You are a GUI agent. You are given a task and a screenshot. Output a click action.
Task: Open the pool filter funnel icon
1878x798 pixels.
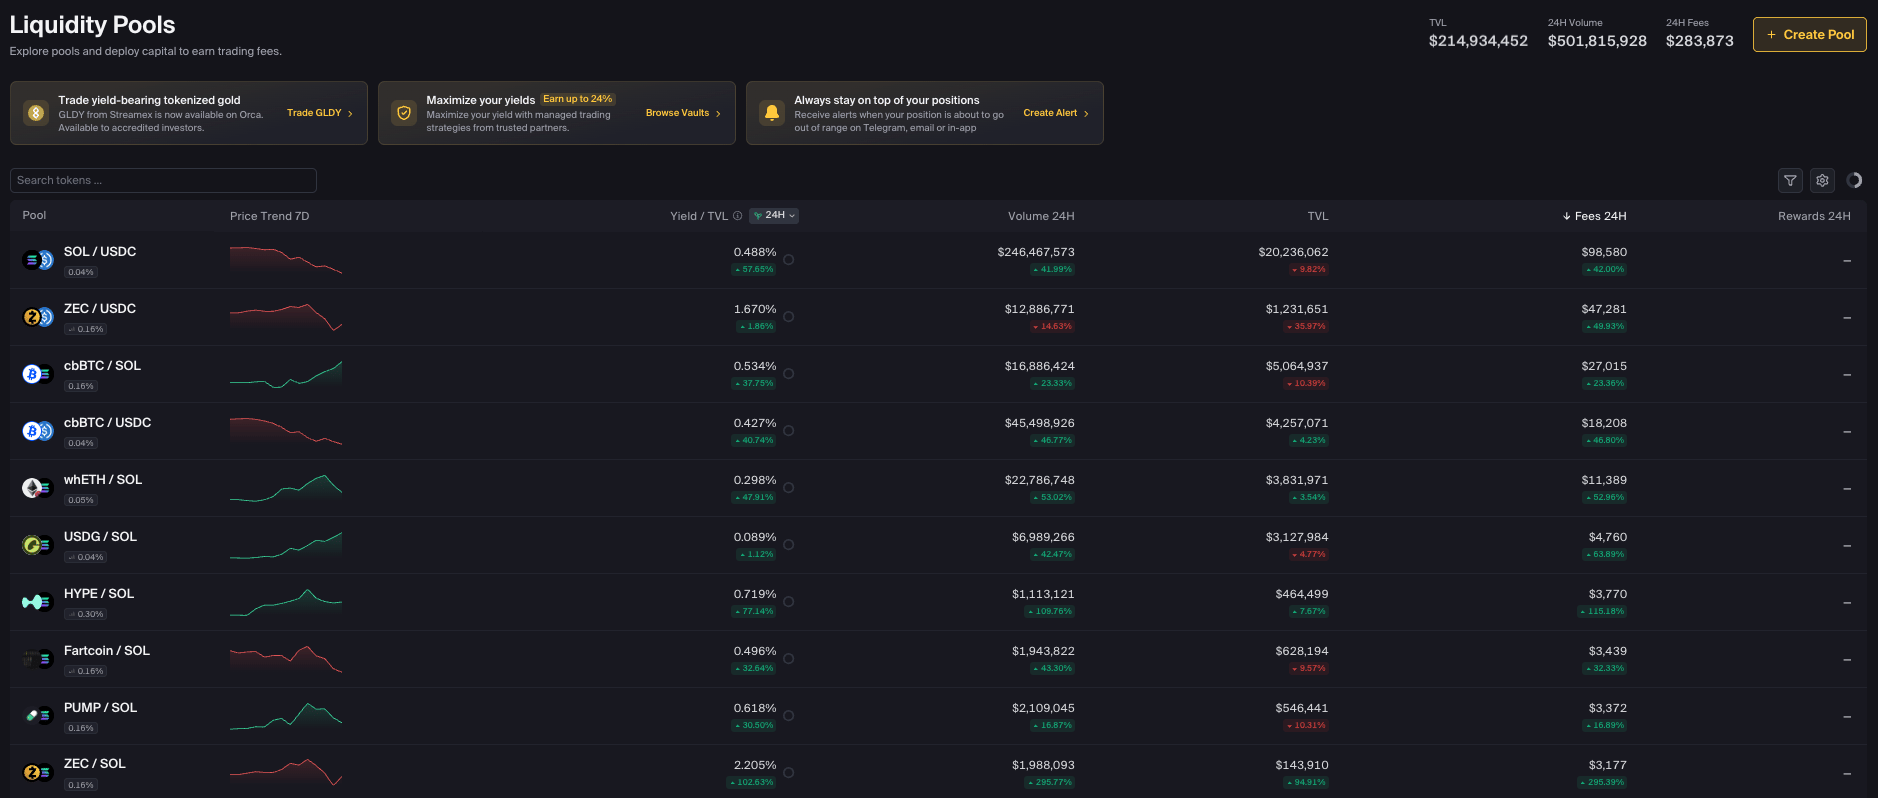click(x=1790, y=180)
